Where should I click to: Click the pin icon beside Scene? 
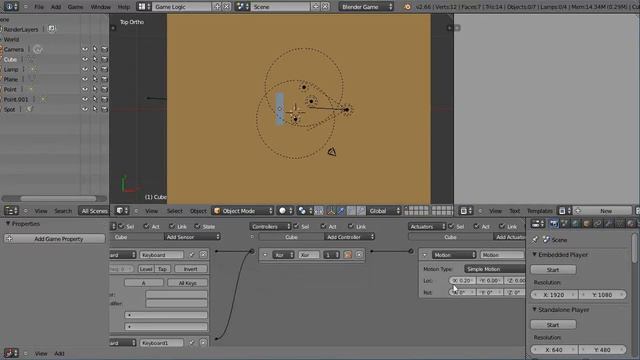click(535, 240)
